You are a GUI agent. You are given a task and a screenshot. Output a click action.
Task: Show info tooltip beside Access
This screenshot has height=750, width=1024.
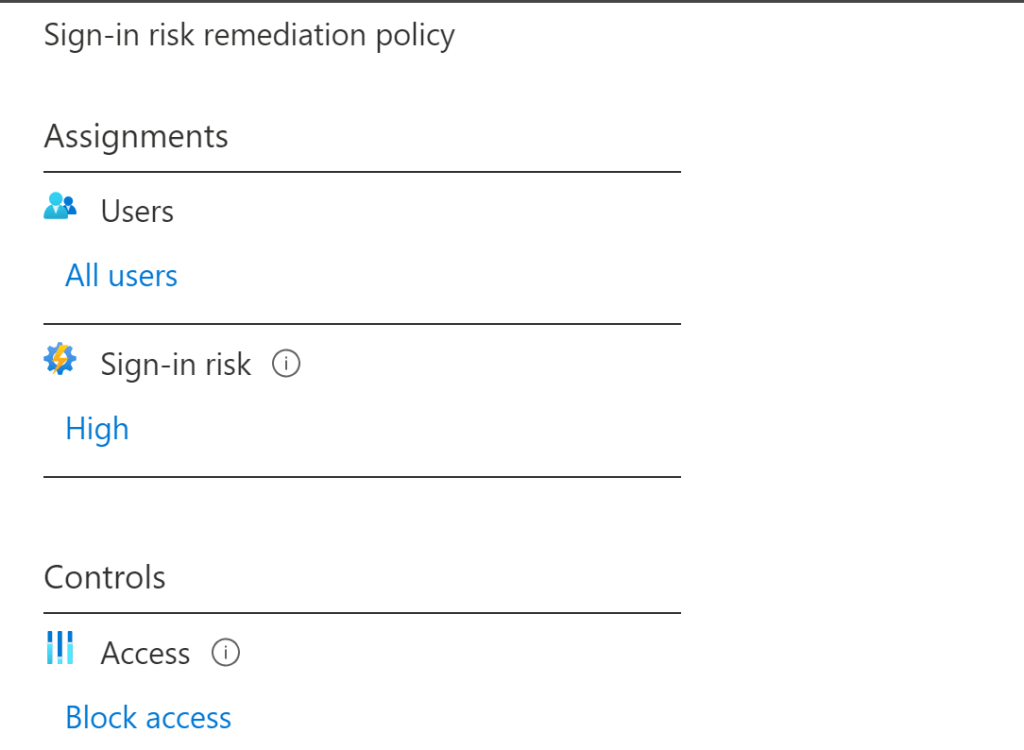click(x=226, y=653)
